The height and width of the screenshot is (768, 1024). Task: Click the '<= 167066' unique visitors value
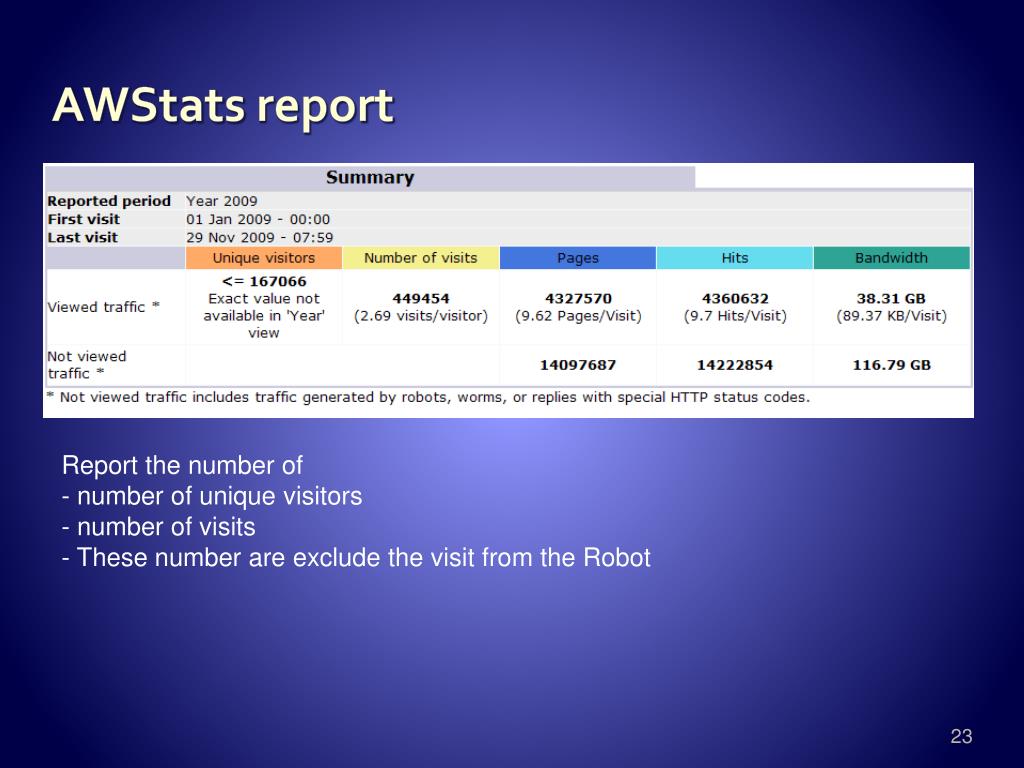[x=264, y=281]
